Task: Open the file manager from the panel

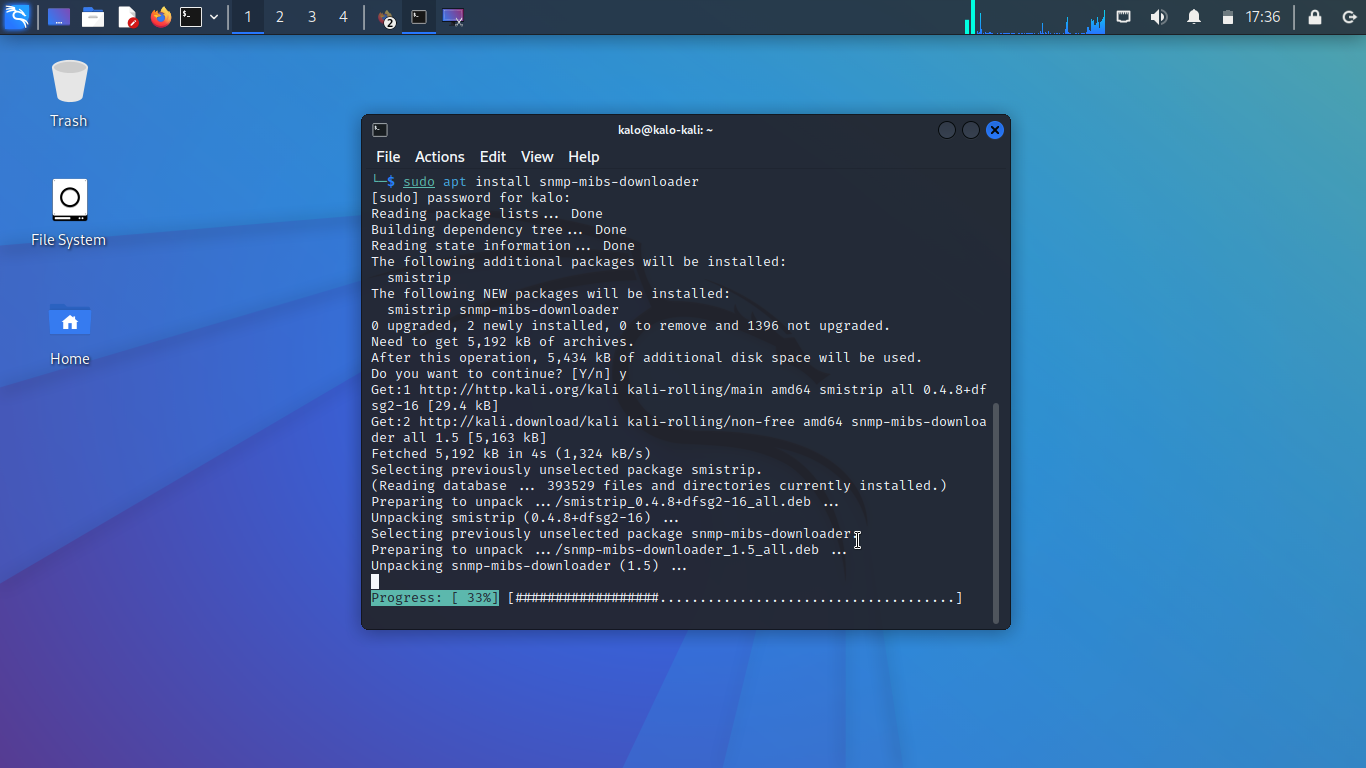Action: click(93, 17)
